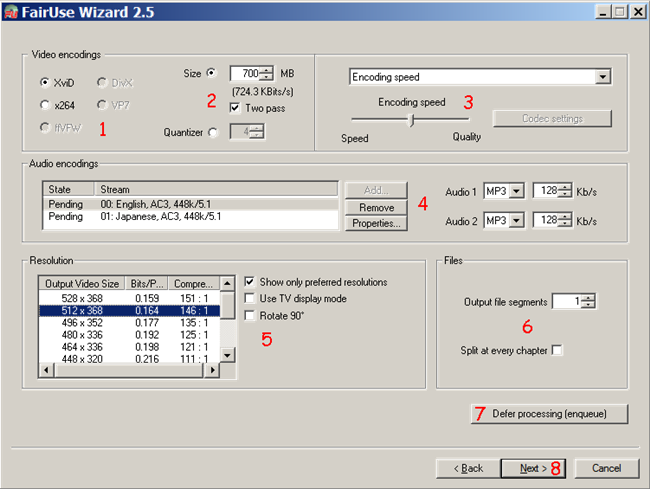Increase Audio 1 bitrate spinner
Viewport: 650px width, 489px height.
[565, 187]
